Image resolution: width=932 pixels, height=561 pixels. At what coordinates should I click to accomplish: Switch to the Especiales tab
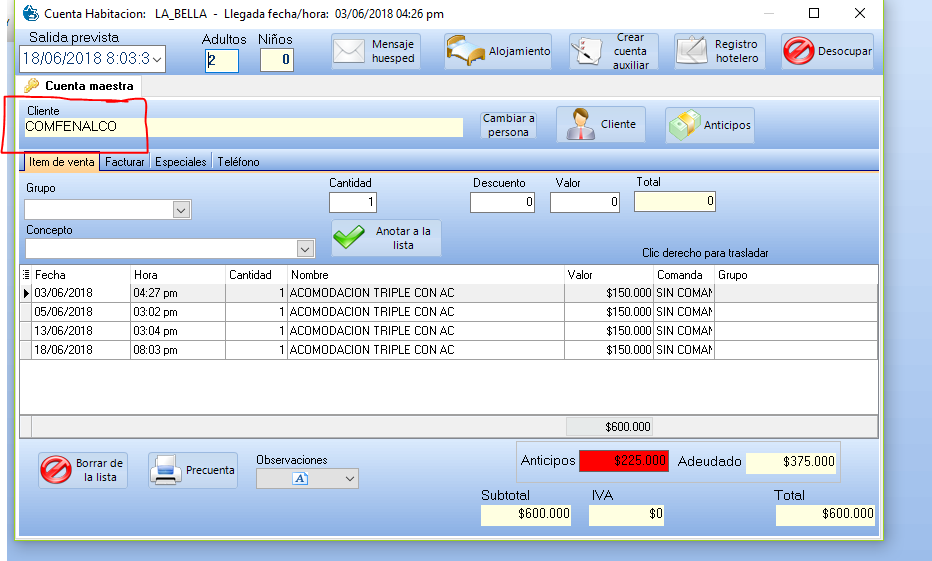click(180, 162)
